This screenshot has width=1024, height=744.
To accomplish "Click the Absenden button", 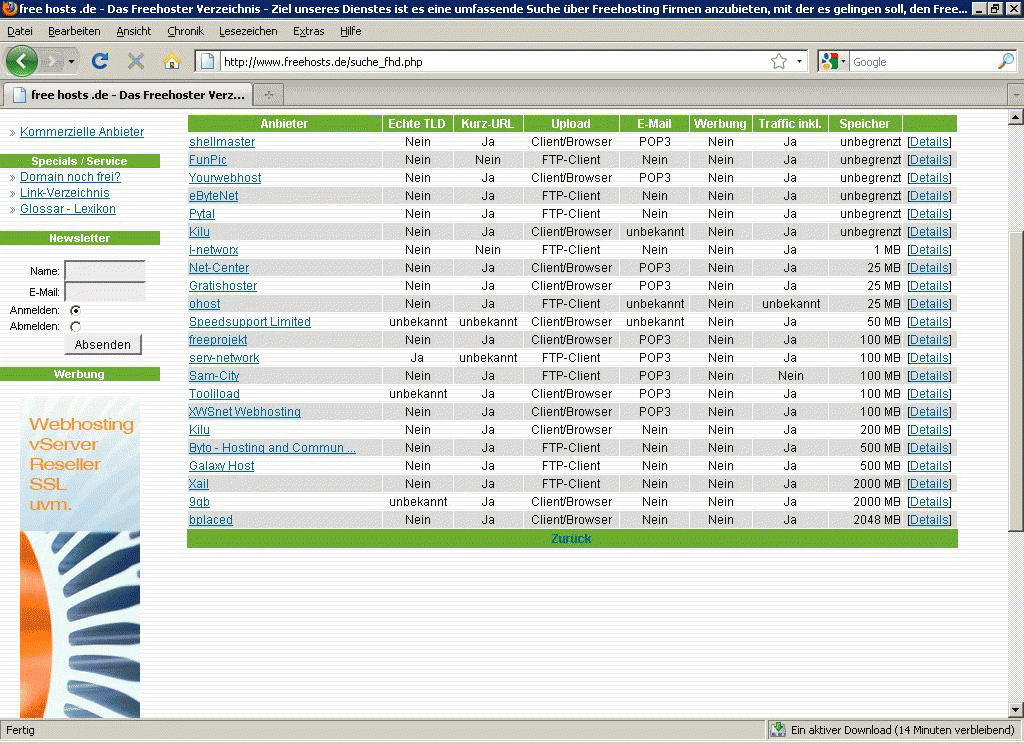I will click(103, 344).
